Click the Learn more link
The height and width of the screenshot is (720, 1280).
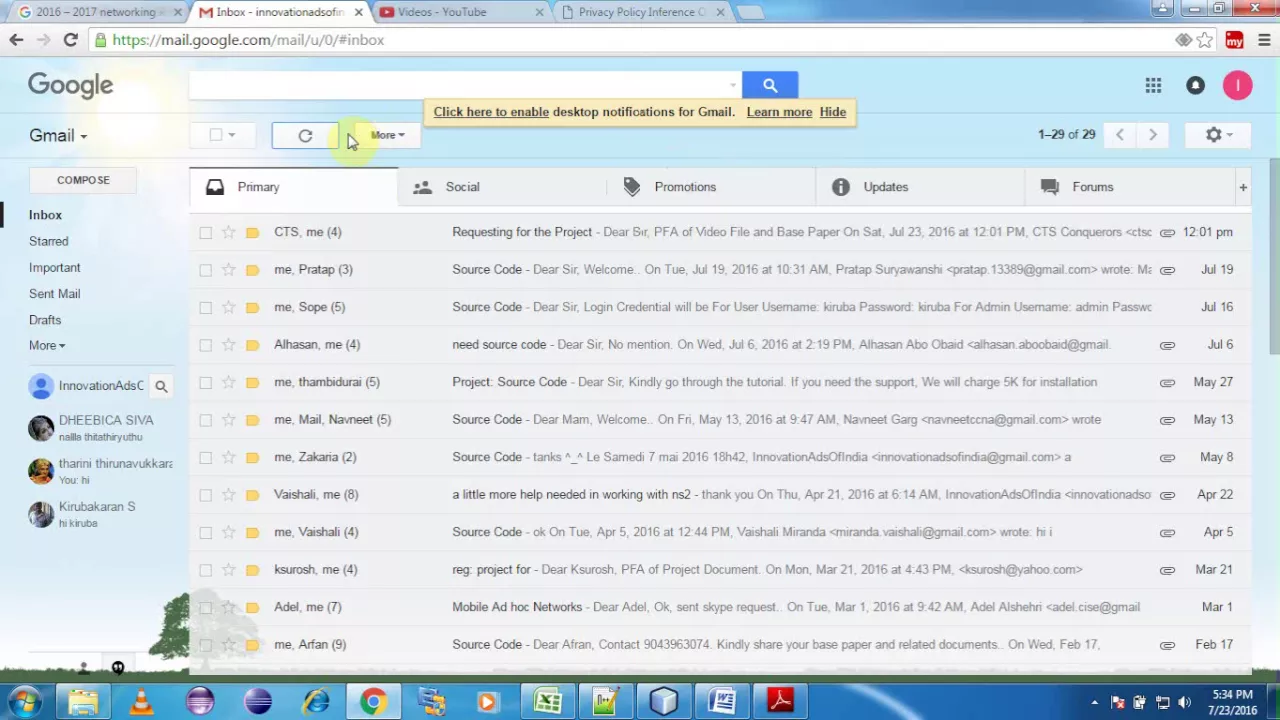point(779,112)
